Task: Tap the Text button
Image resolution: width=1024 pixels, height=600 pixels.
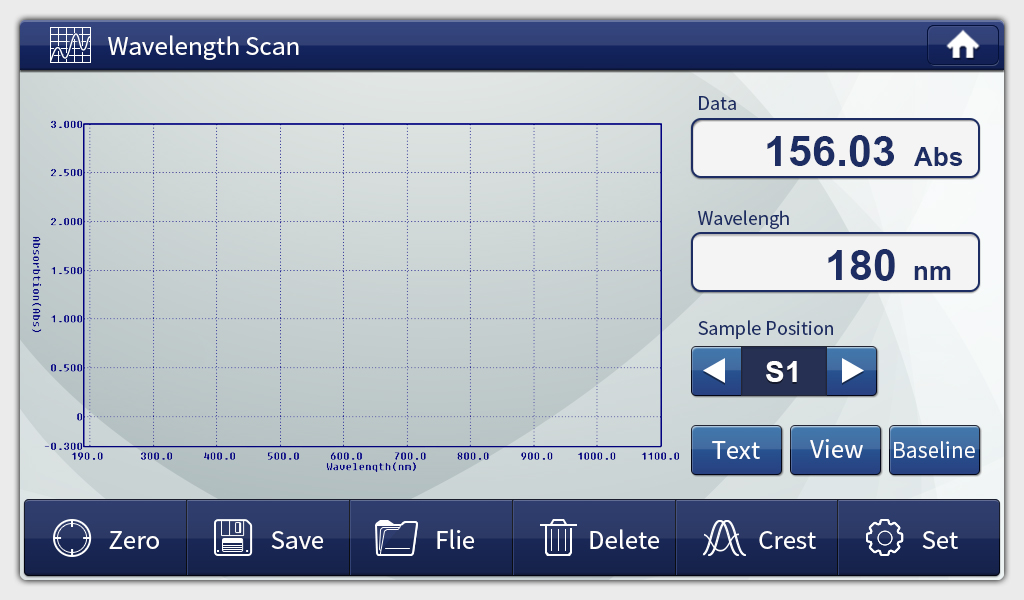Action: [x=736, y=450]
